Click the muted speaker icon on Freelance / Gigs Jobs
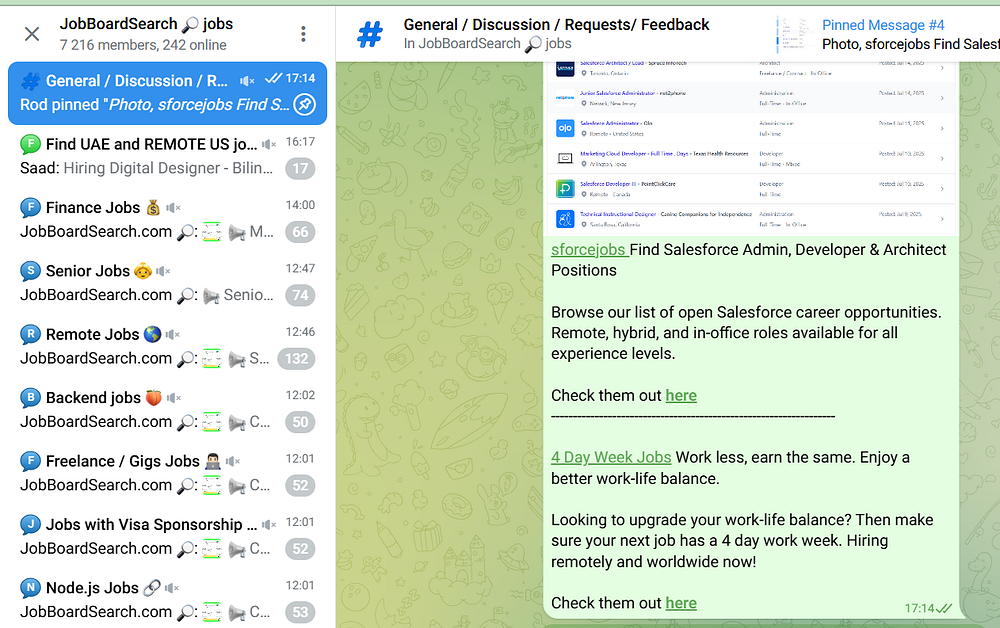Viewport: 1000px width, 628px height. click(x=233, y=461)
